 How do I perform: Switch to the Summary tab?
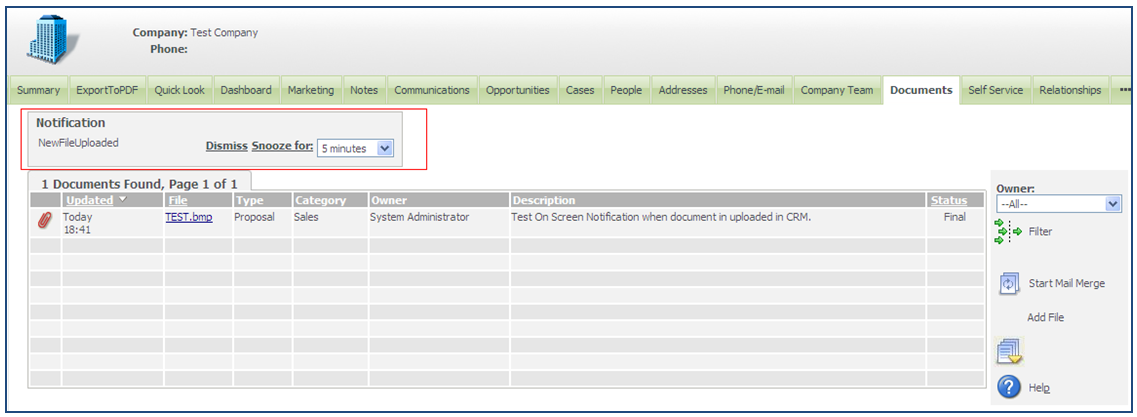point(38,90)
